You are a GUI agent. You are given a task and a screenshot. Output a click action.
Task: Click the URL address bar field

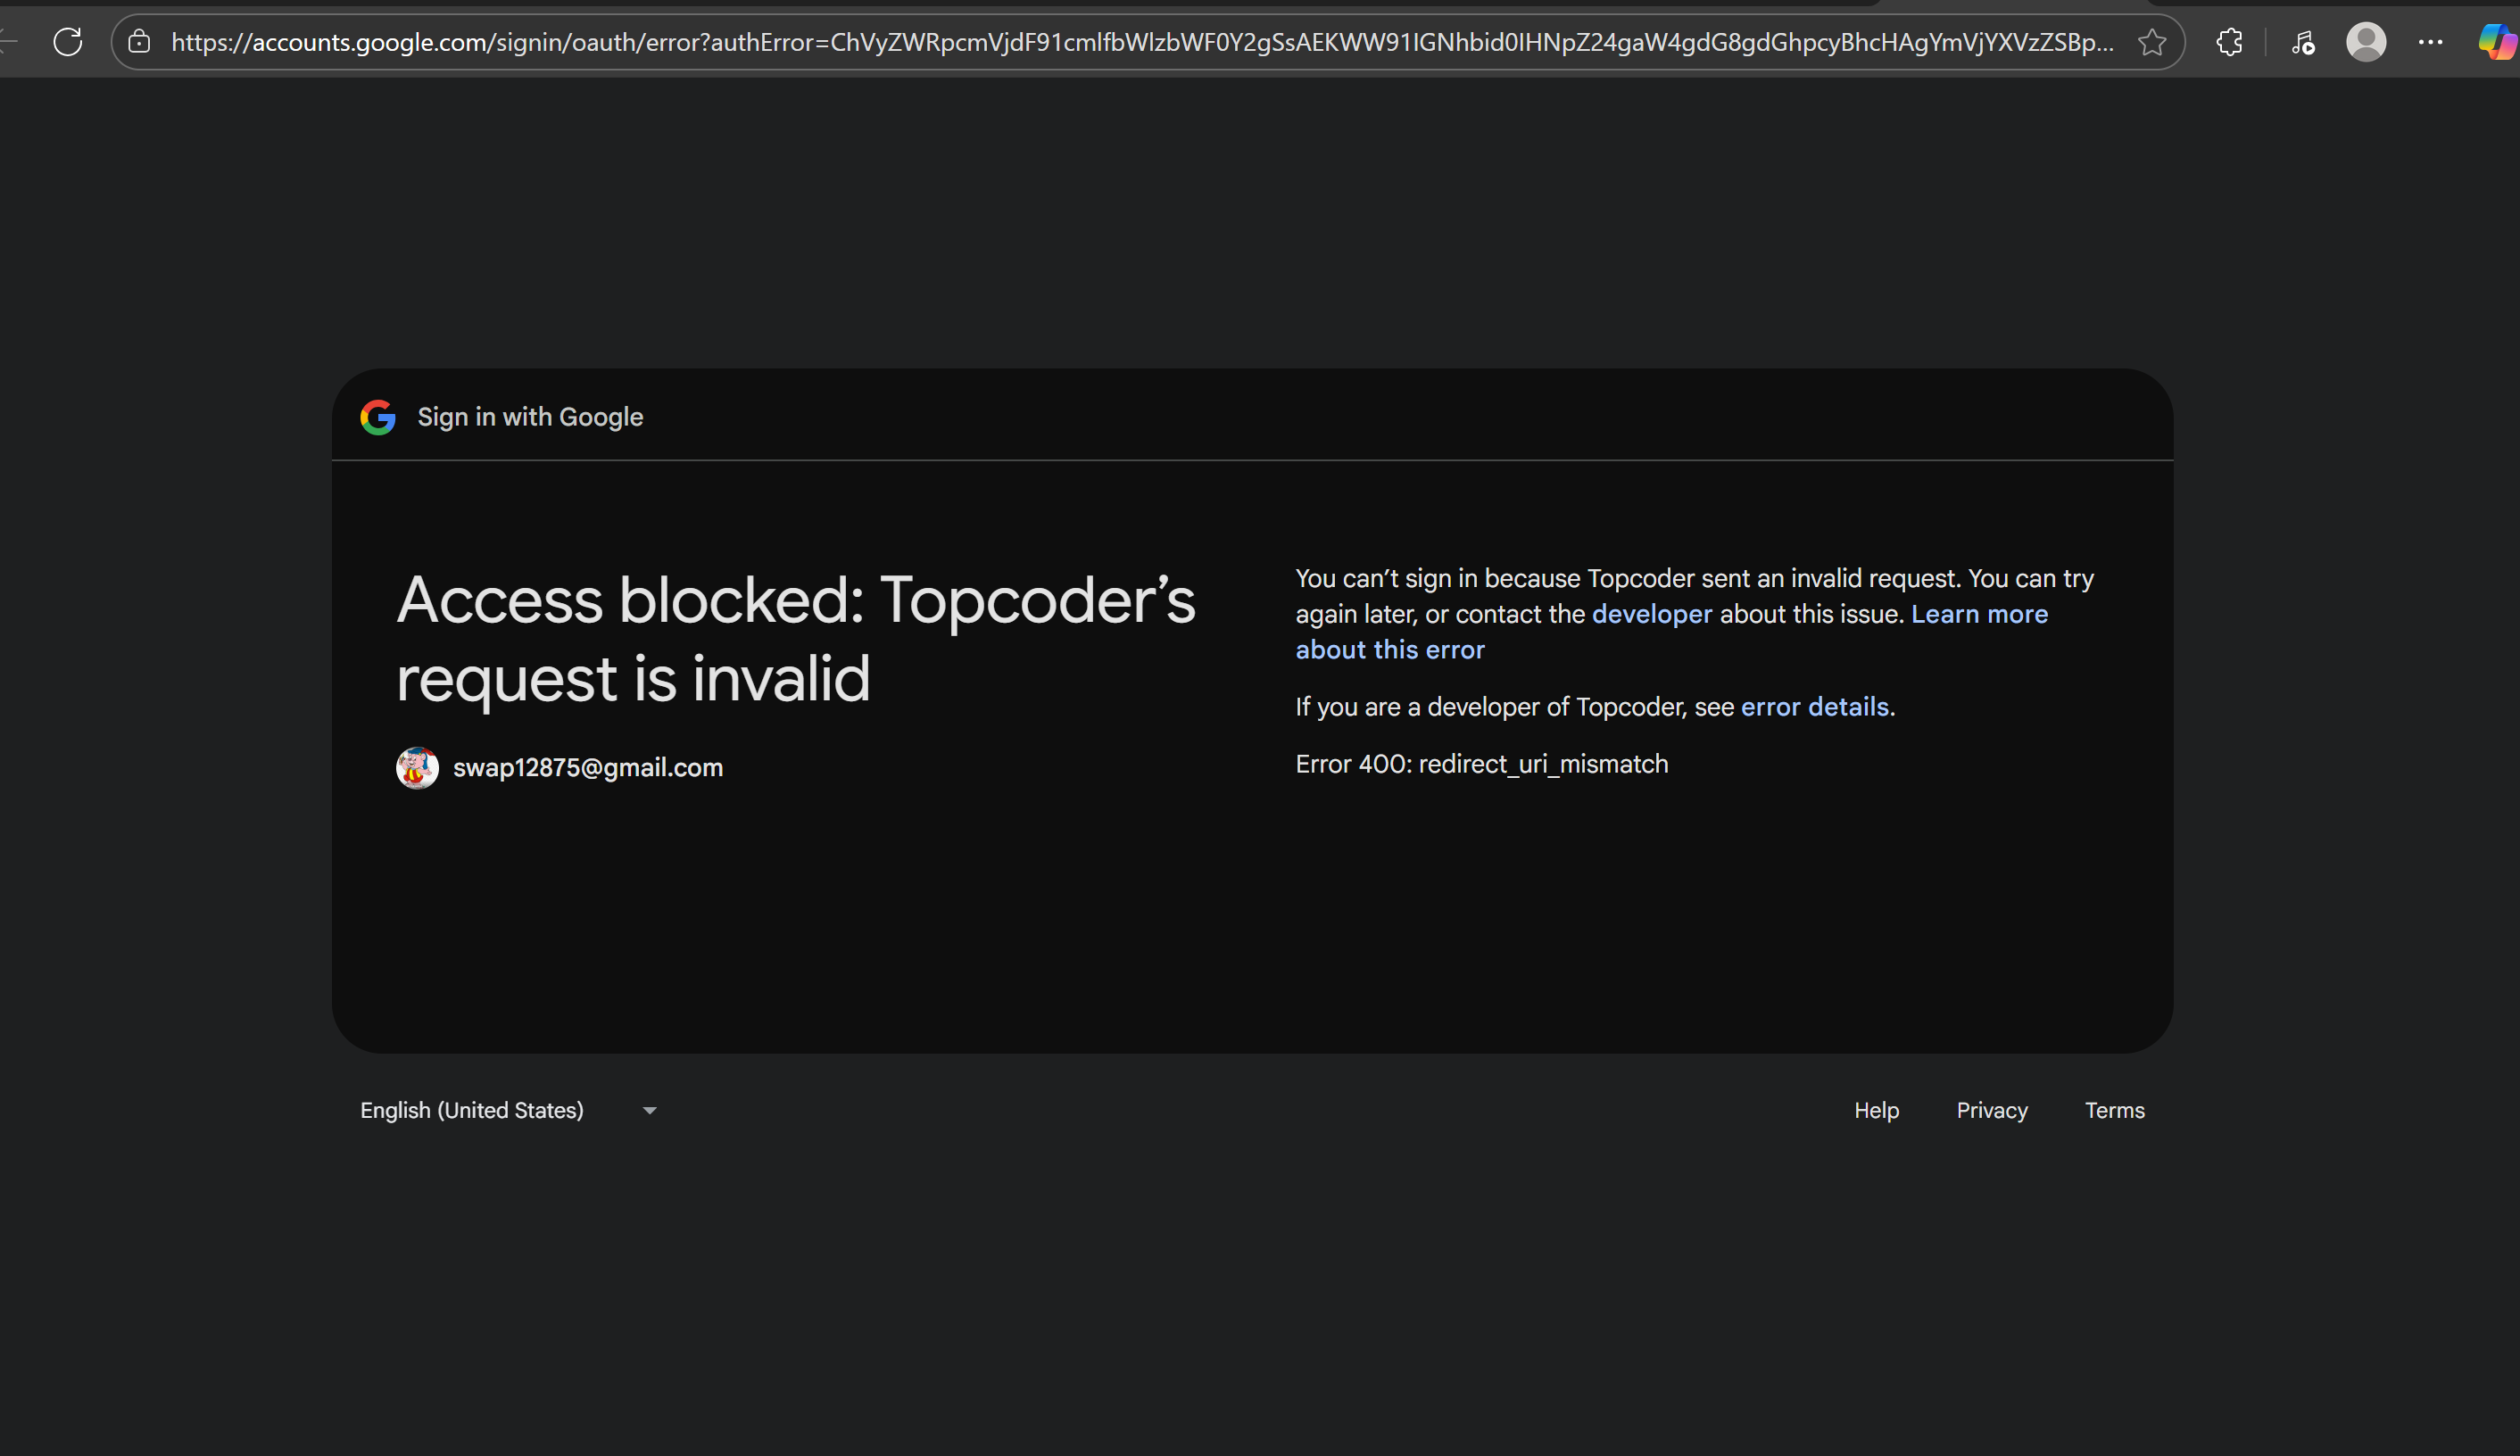click(x=1140, y=42)
